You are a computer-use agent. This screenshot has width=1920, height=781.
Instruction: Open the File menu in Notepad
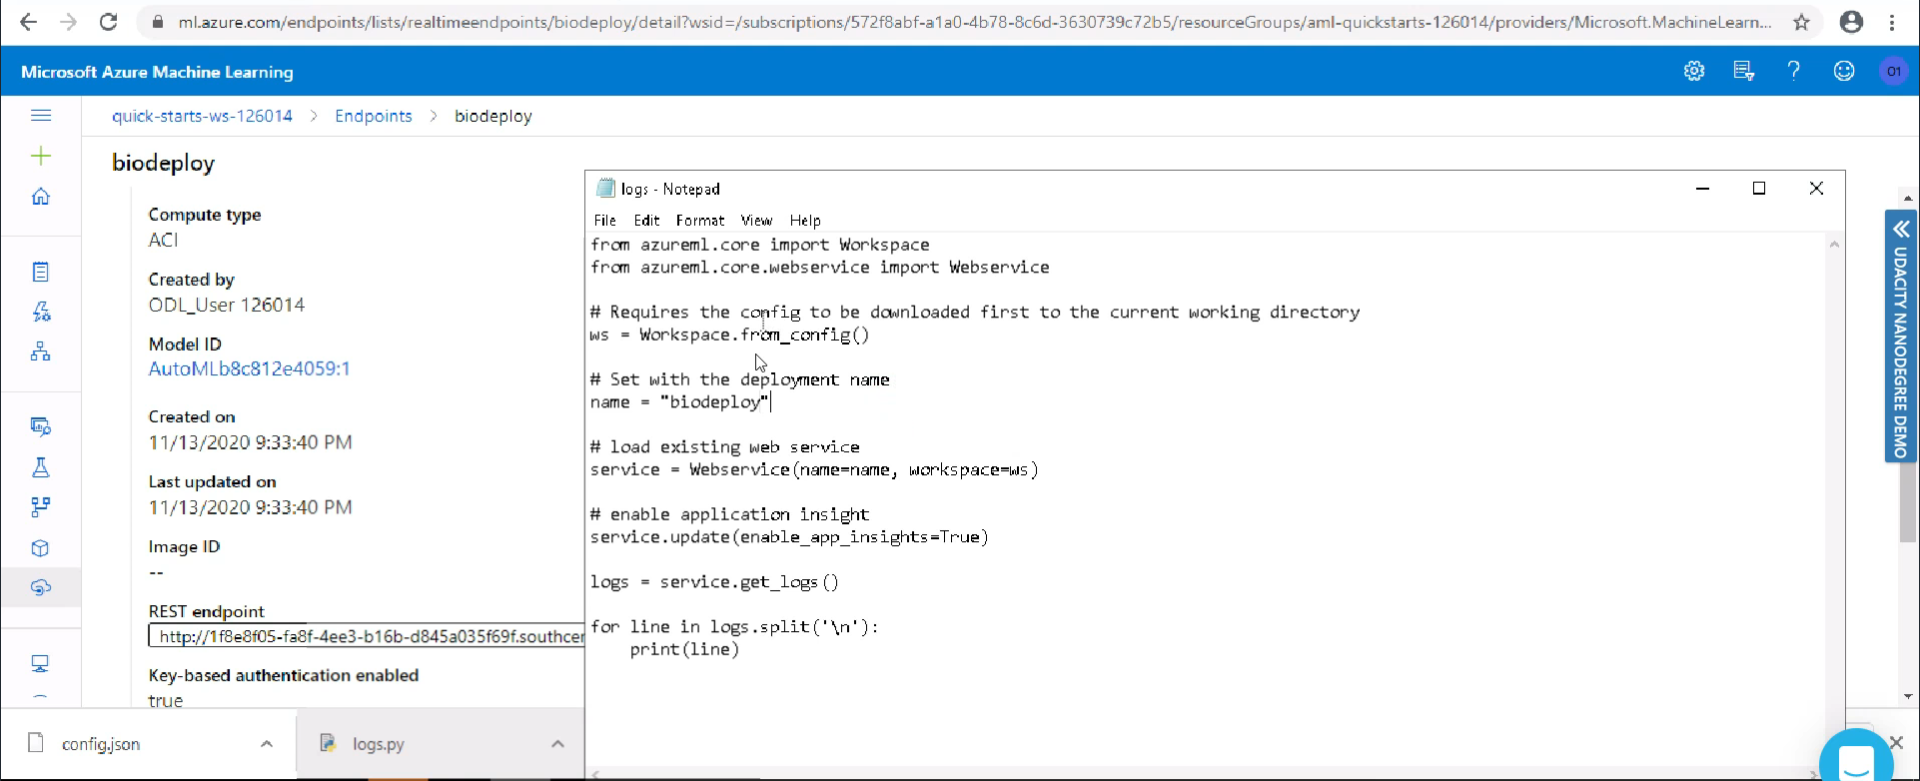[x=605, y=221]
